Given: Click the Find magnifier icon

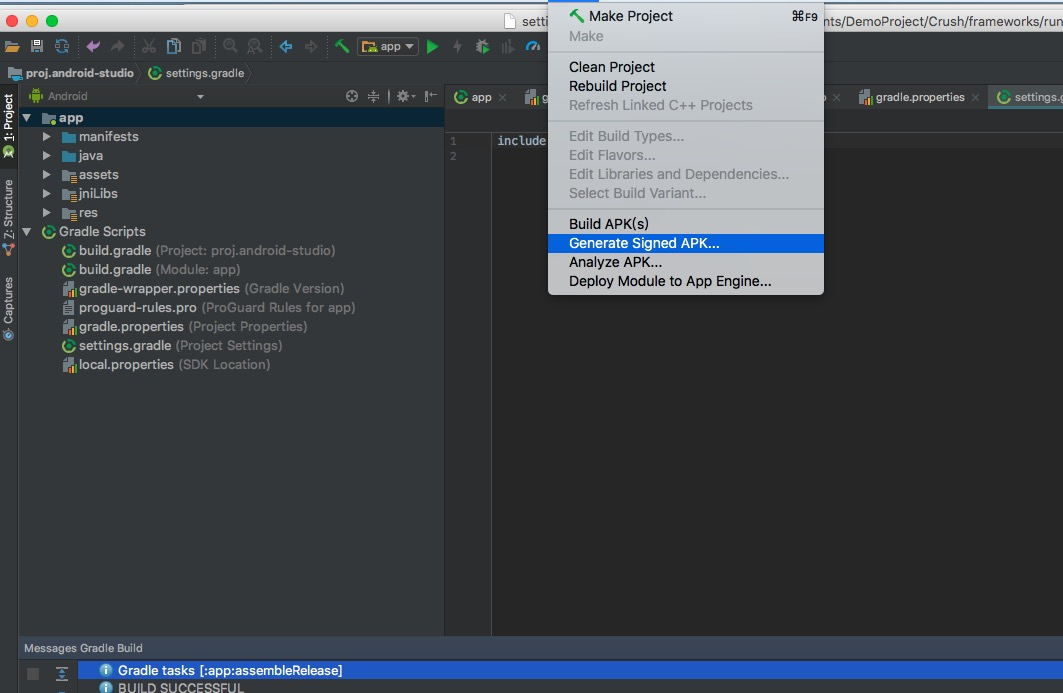Looking at the screenshot, I should pos(230,47).
